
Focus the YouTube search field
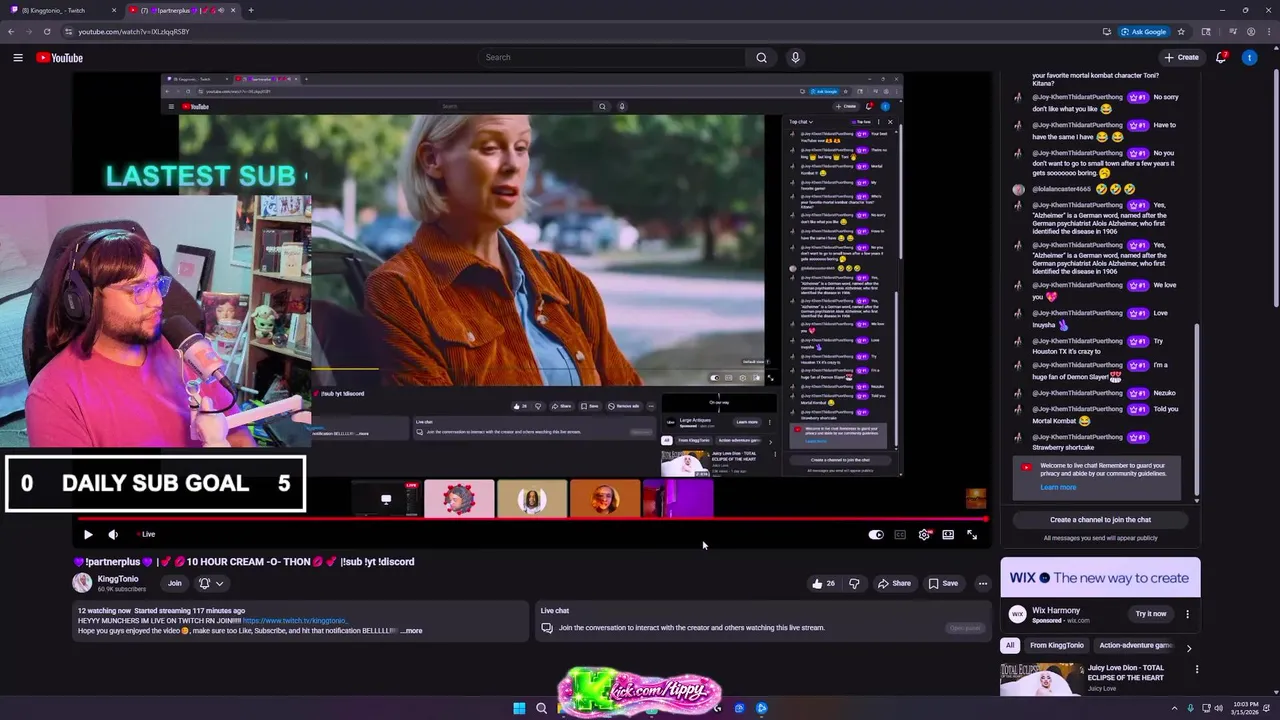click(611, 58)
